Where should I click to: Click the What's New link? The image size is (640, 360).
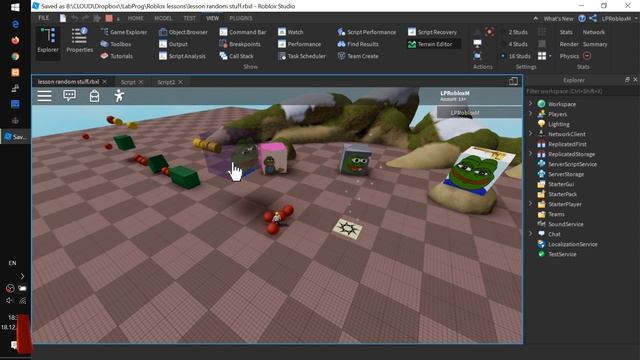558,18
